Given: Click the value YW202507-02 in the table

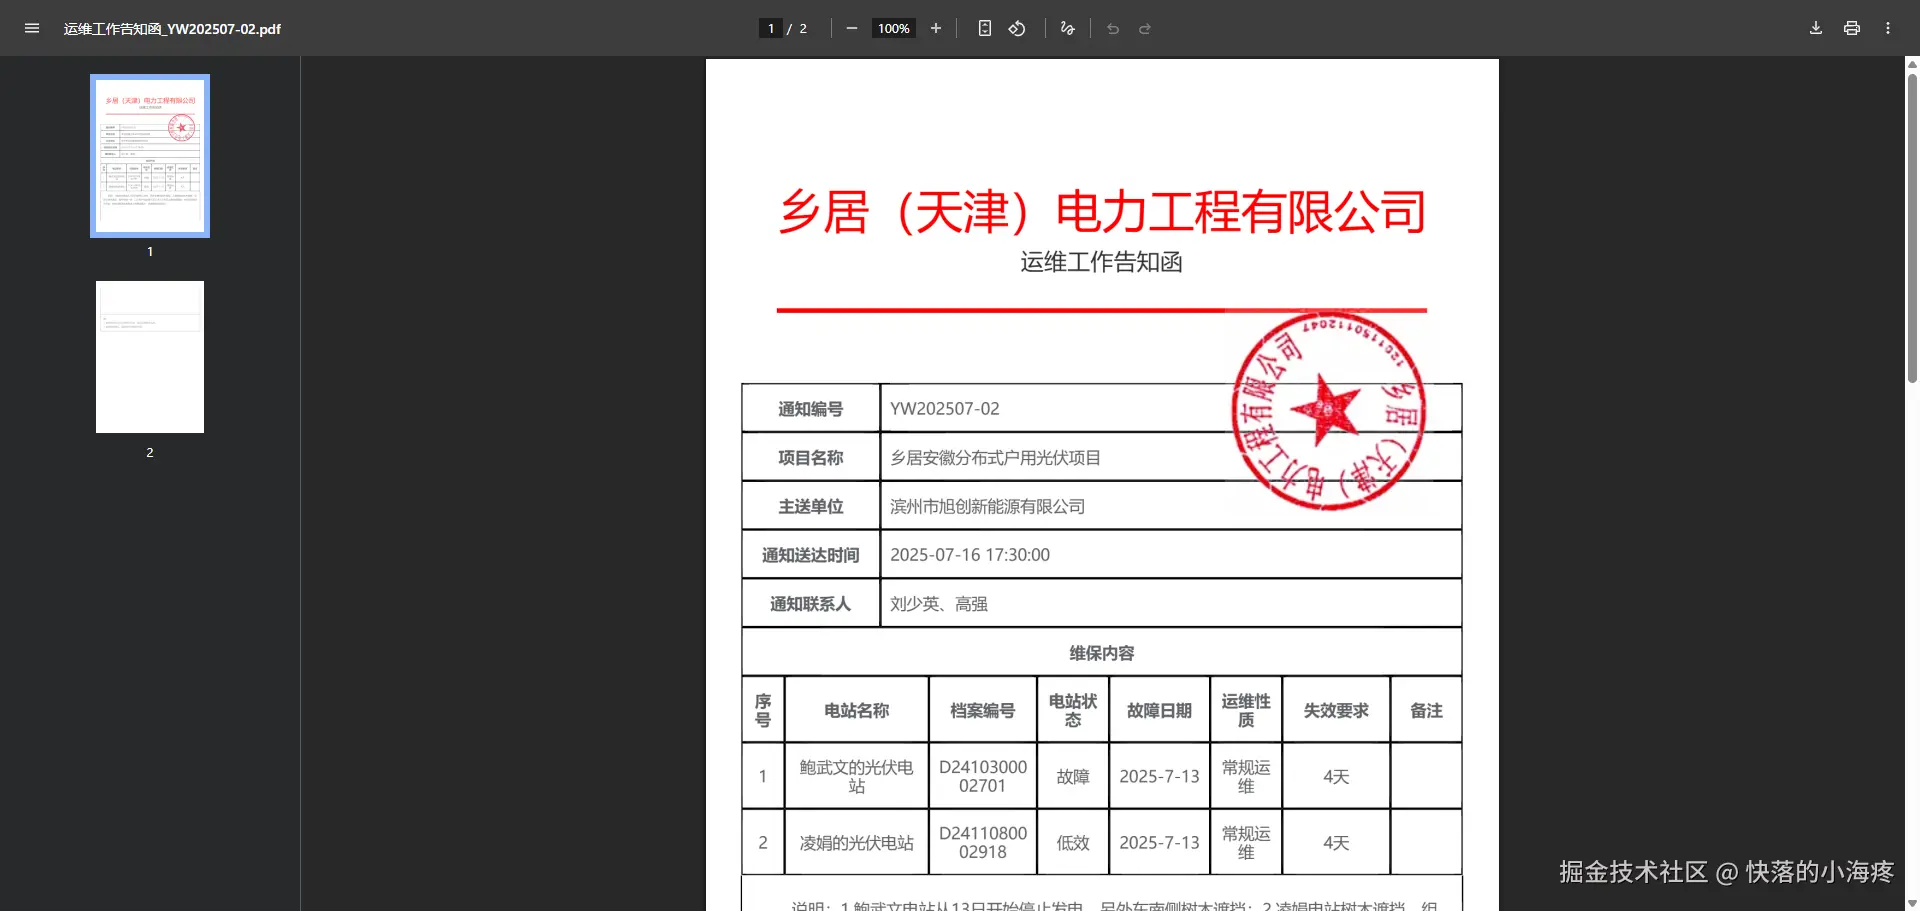Looking at the screenshot, I should 945,409.
